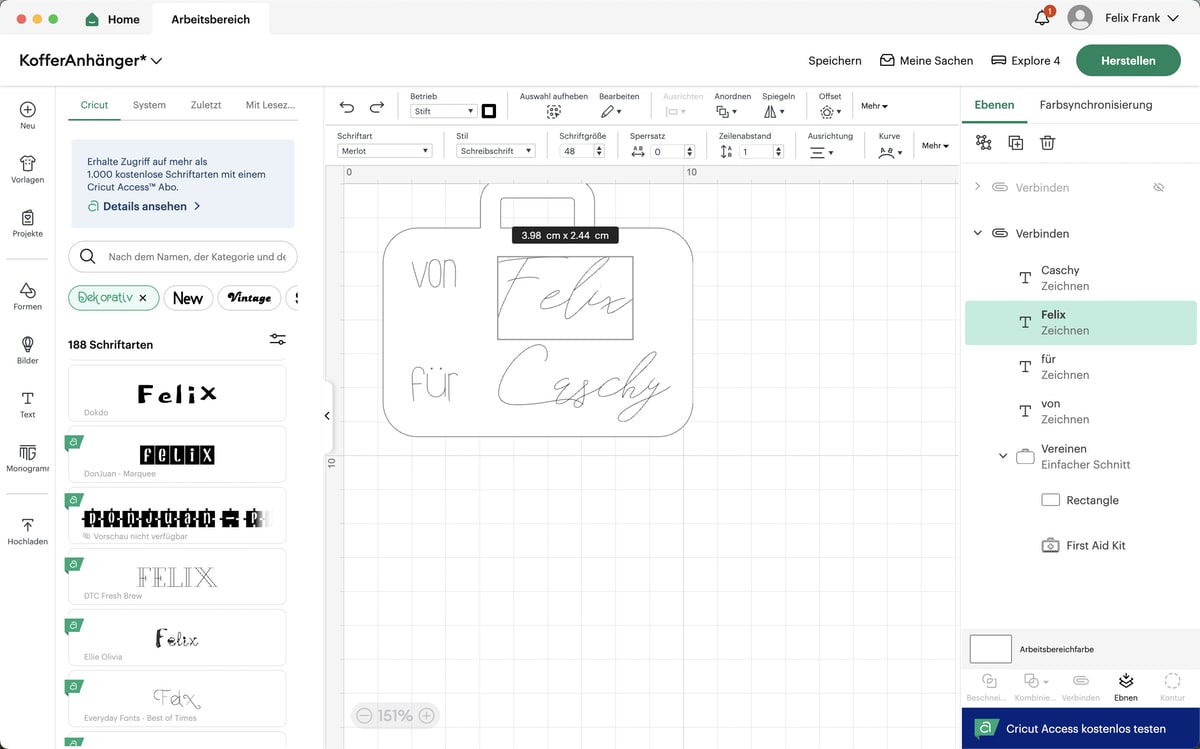Switch to the System fonts tab
The width and height of the screenshot is (1200, 749).
tap(149, 105)
